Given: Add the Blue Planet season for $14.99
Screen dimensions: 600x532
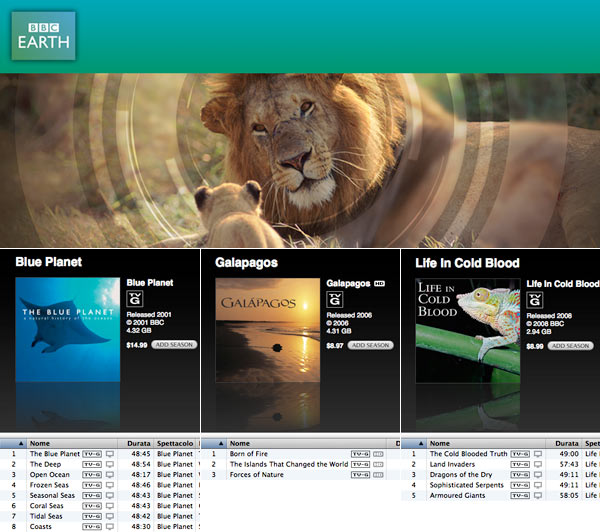Looking at the screenshot, I should click(x=175, y=345).
